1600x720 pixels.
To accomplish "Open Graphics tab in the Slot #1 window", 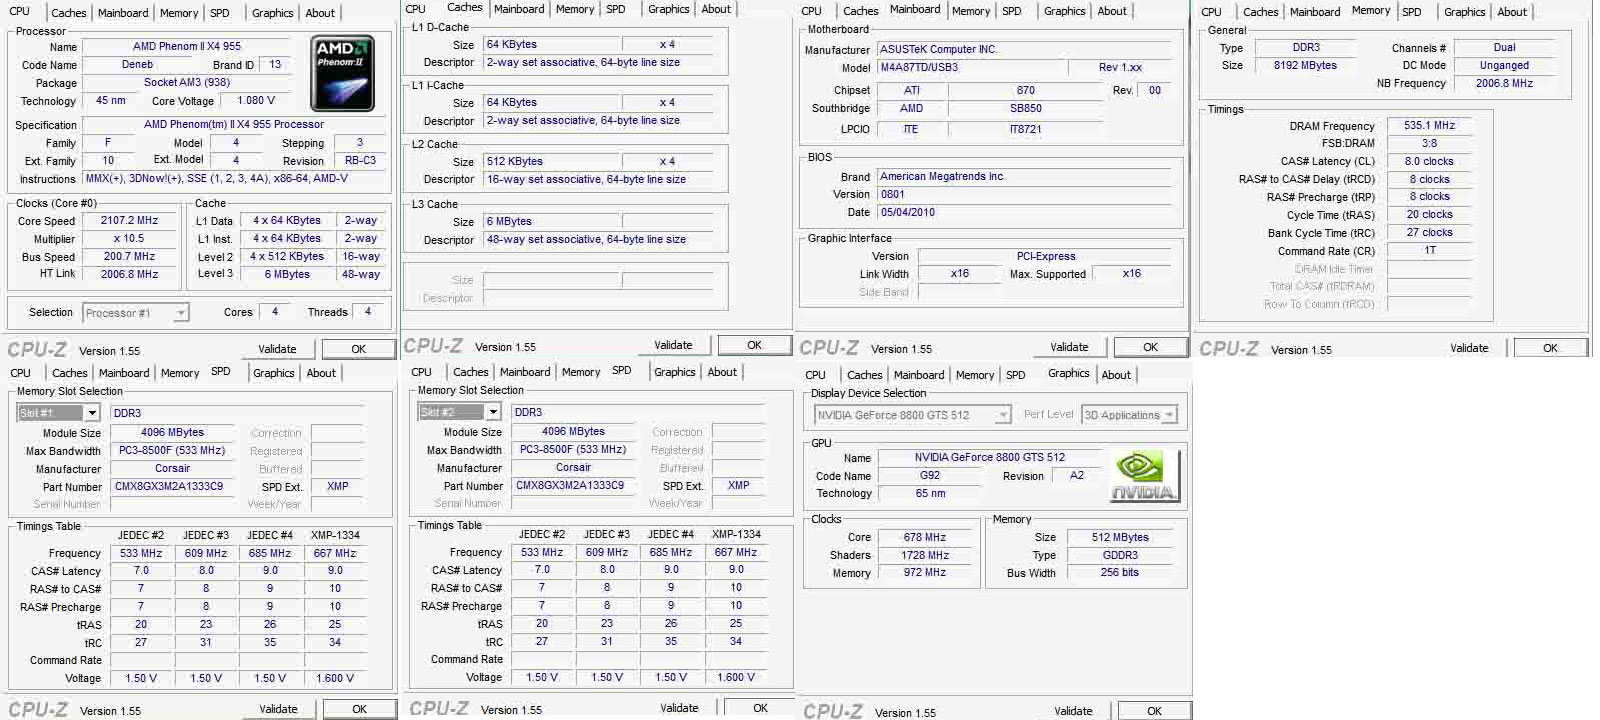I will pos(274,373).
